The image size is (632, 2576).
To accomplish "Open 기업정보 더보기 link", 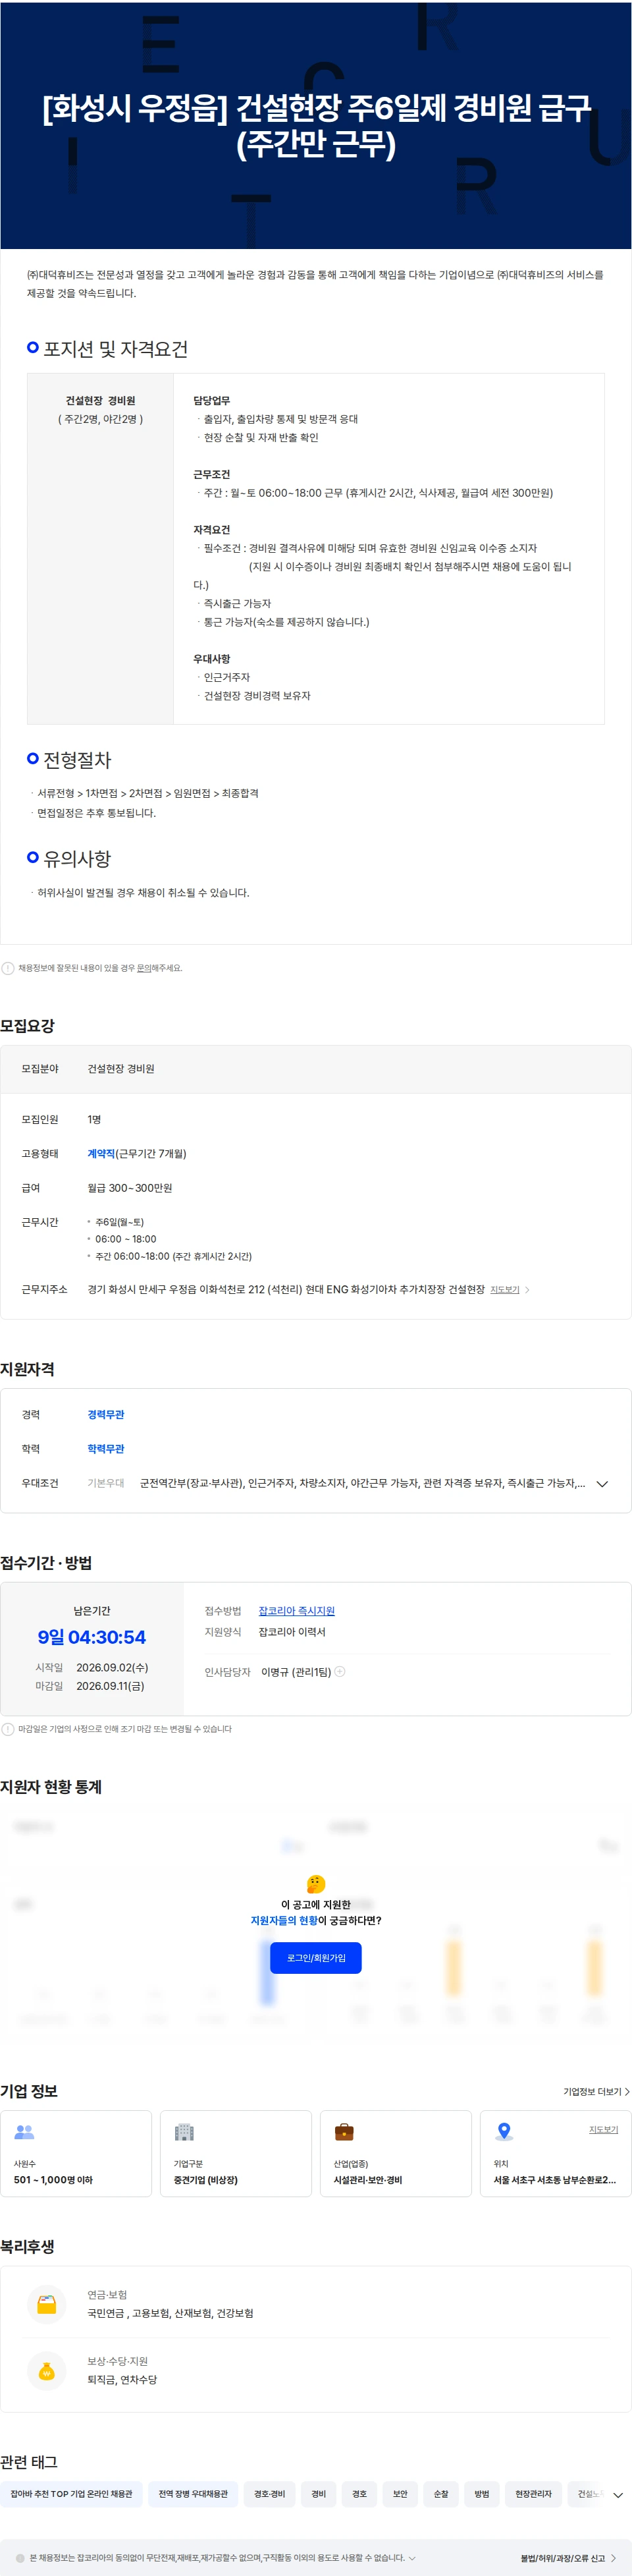I will click(x=596, y=2092).
